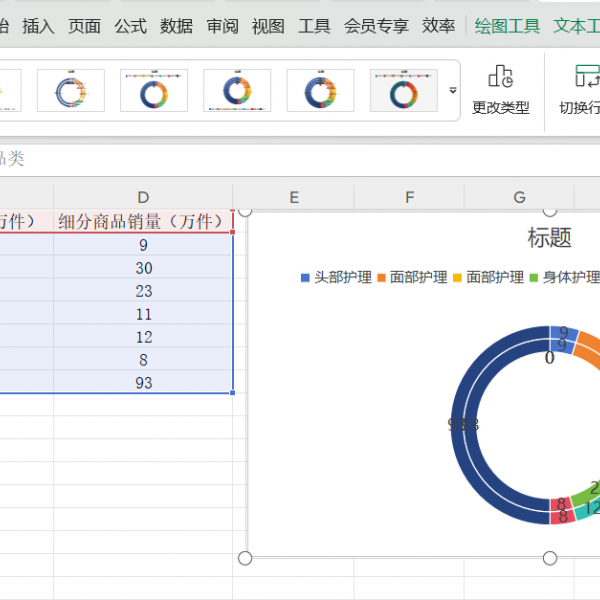Click the chart's bottom-left resize handle

pyautogui.click(x=245, y=558)
